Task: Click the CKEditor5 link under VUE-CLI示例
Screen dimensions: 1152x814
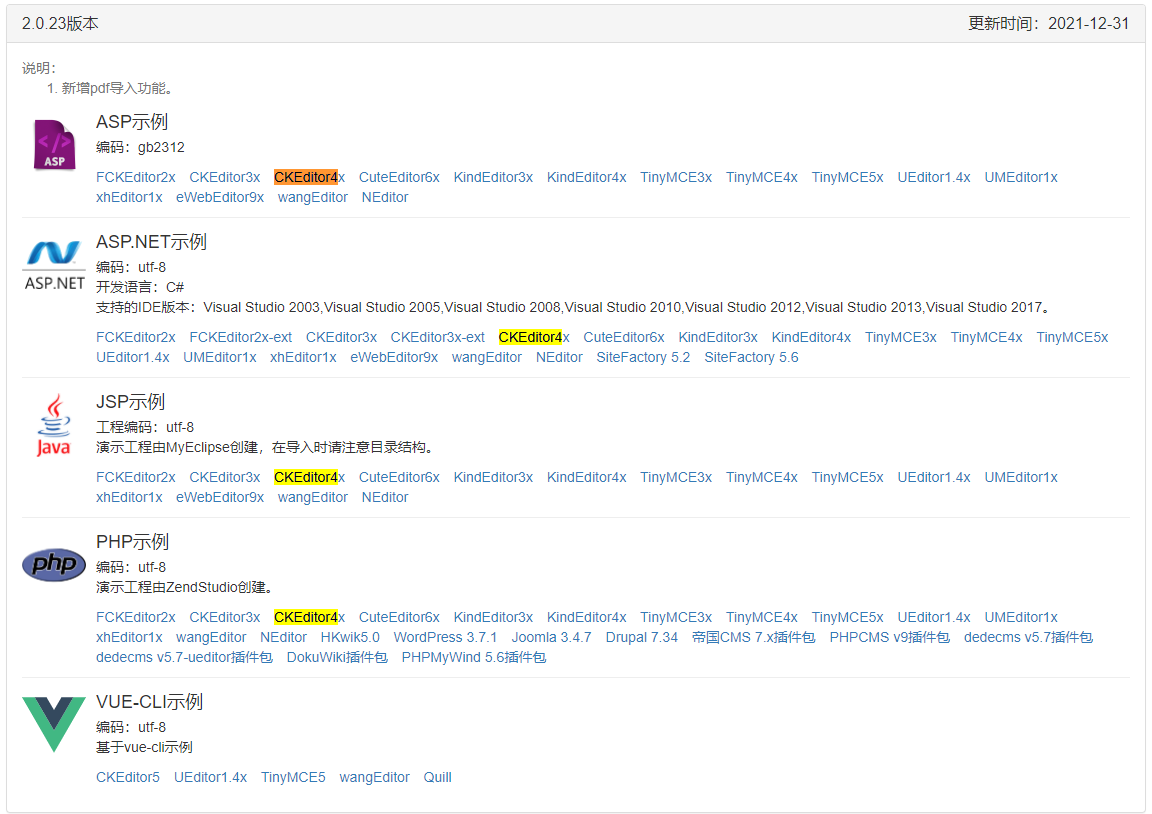Action: tap(128, 777)
